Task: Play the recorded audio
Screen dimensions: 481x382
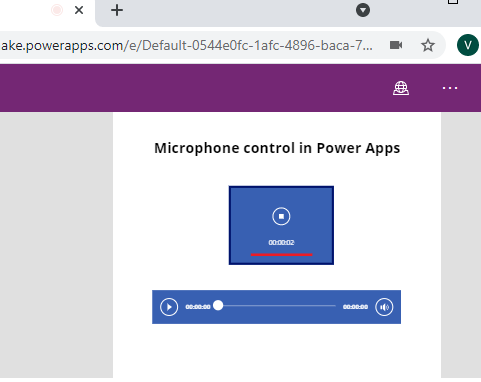Action: click(x=169, y=307)
